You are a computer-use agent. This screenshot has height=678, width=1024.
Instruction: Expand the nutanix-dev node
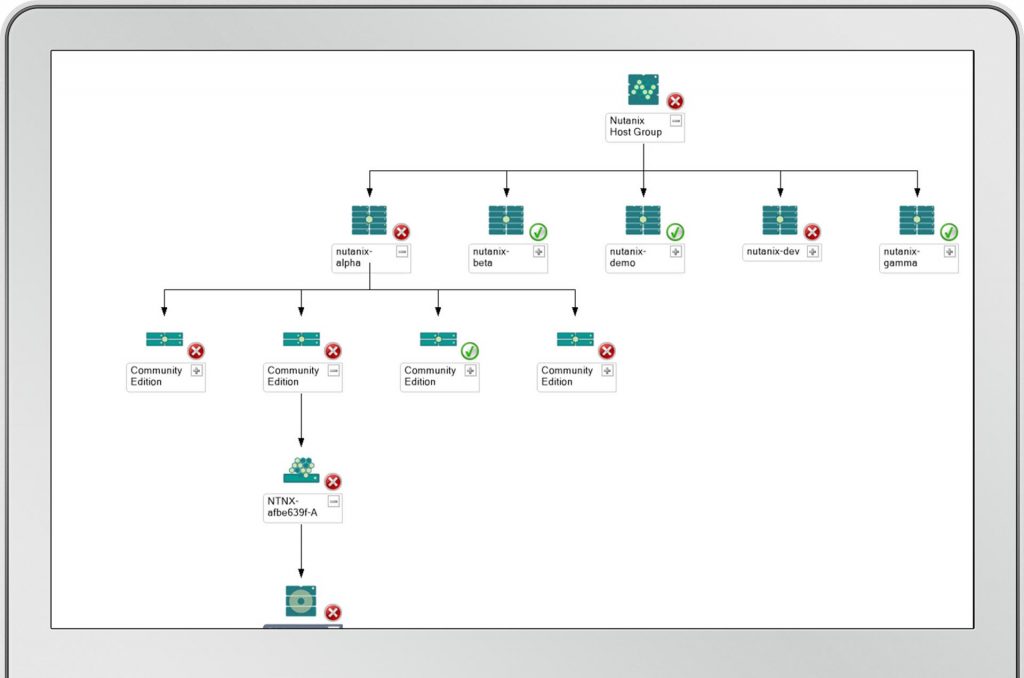[813, 251]
